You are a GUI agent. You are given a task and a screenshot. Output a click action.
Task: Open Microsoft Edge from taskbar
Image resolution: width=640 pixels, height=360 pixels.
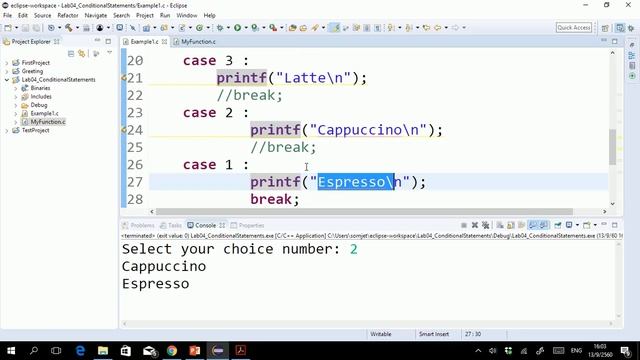[x=80, y=351]
